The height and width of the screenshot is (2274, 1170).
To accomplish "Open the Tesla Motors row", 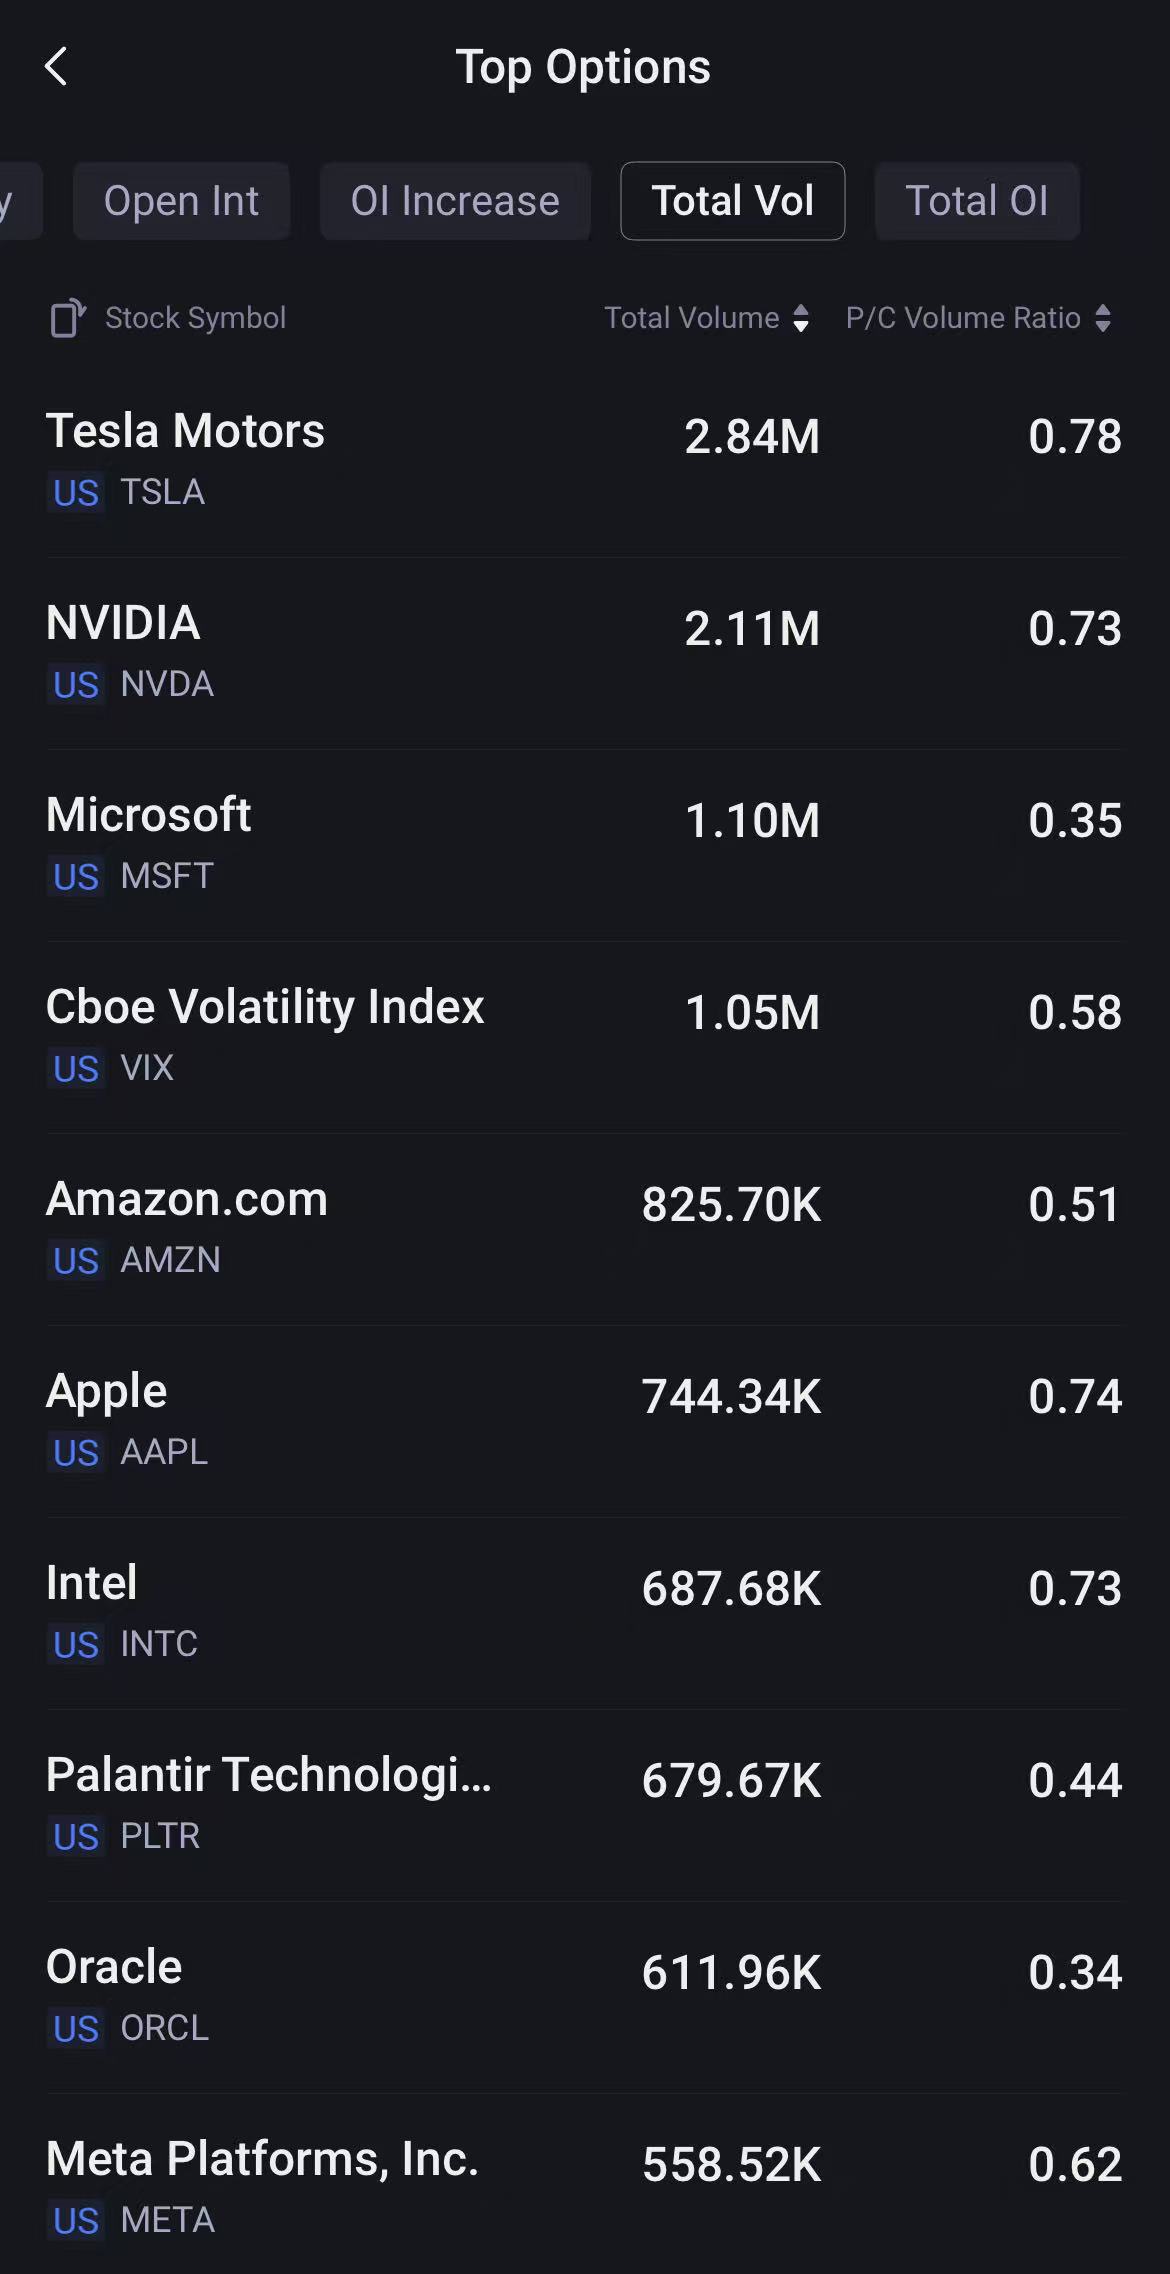I will point(584,460).
